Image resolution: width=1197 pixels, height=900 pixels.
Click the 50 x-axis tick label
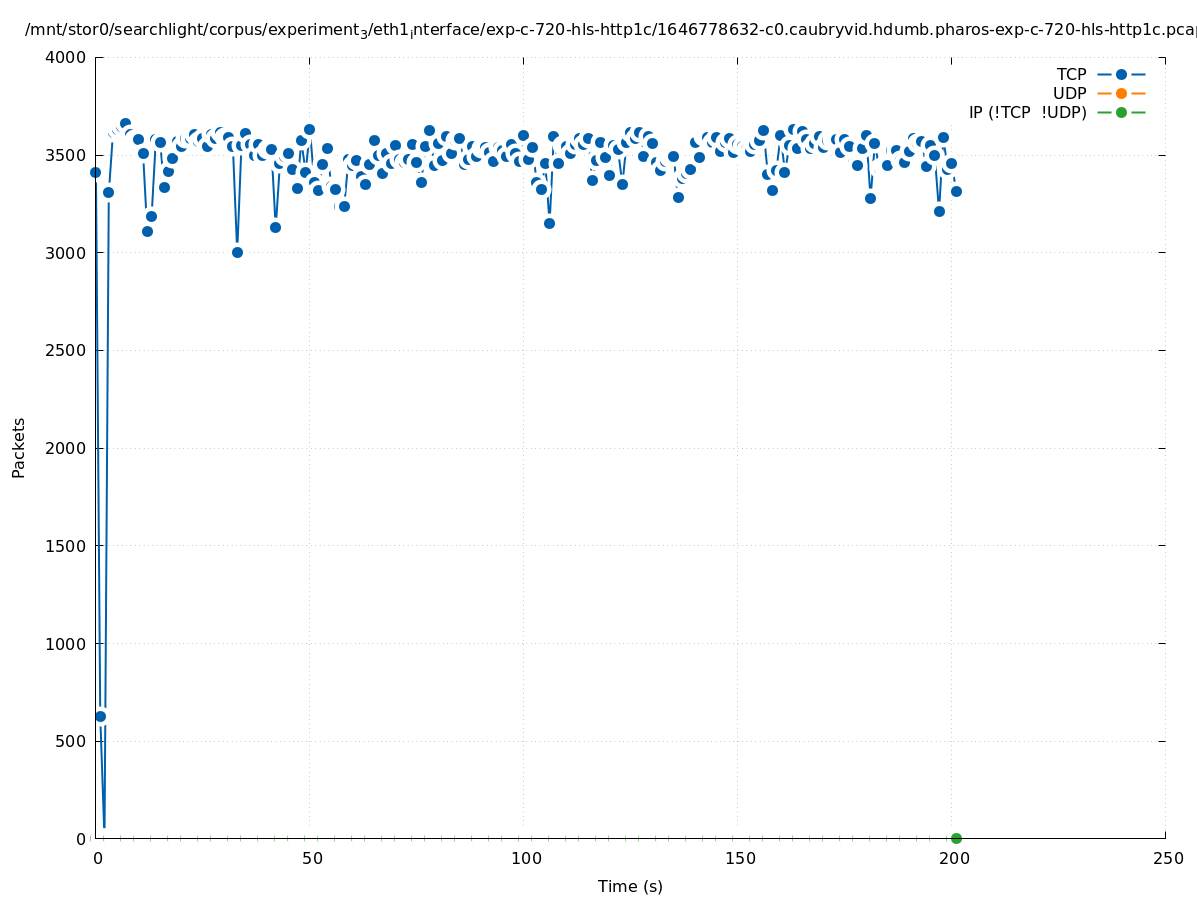[312, 858]
